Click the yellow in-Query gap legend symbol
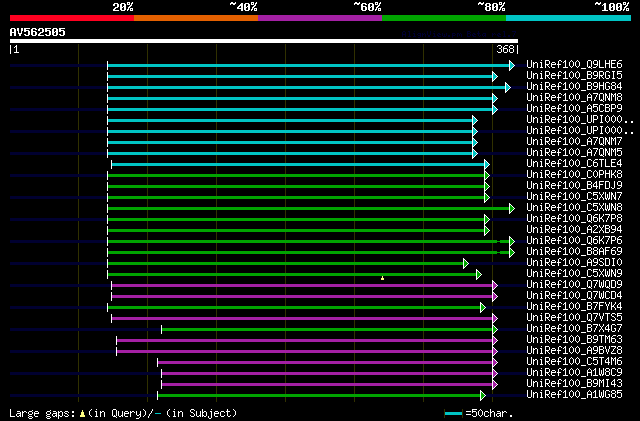Screen dimensions: 640x421 (x=82, y=414)
